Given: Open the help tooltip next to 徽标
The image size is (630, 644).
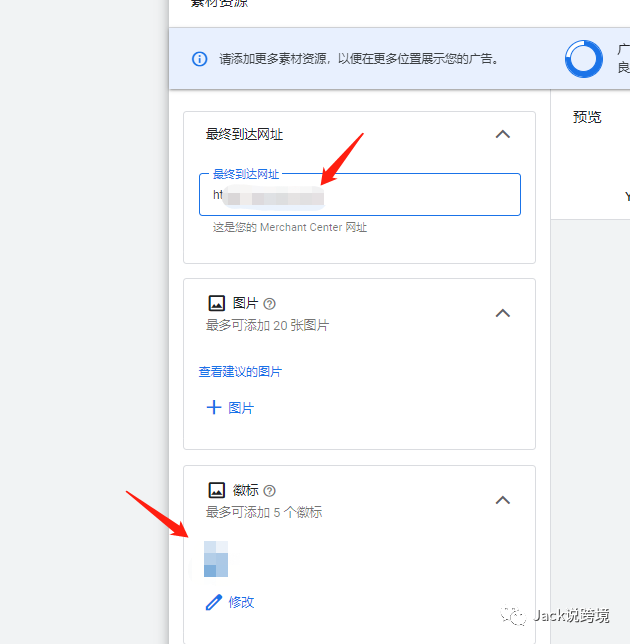Looking at the screenshot, I should [269, 491].
